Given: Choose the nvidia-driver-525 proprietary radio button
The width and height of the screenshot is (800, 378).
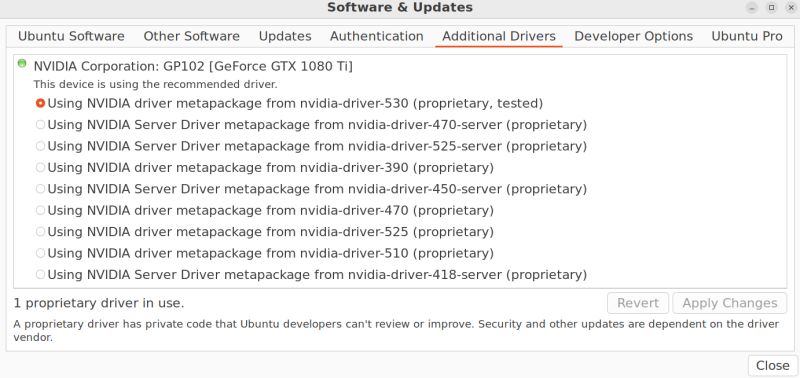Looking at the screenshot, I should 40,232.
